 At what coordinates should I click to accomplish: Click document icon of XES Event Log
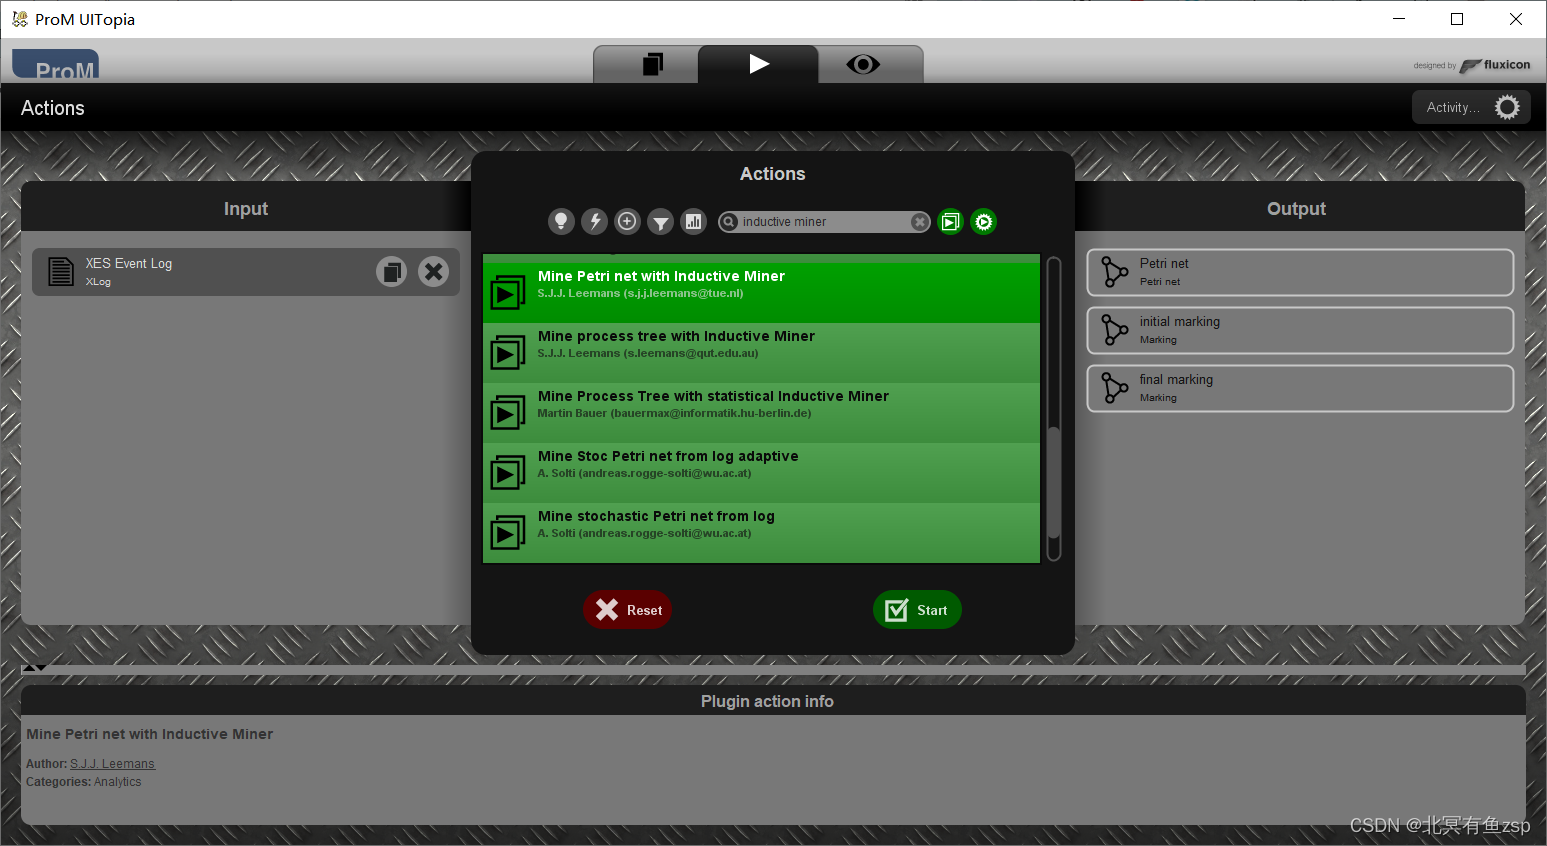click(x=61, y=272)
